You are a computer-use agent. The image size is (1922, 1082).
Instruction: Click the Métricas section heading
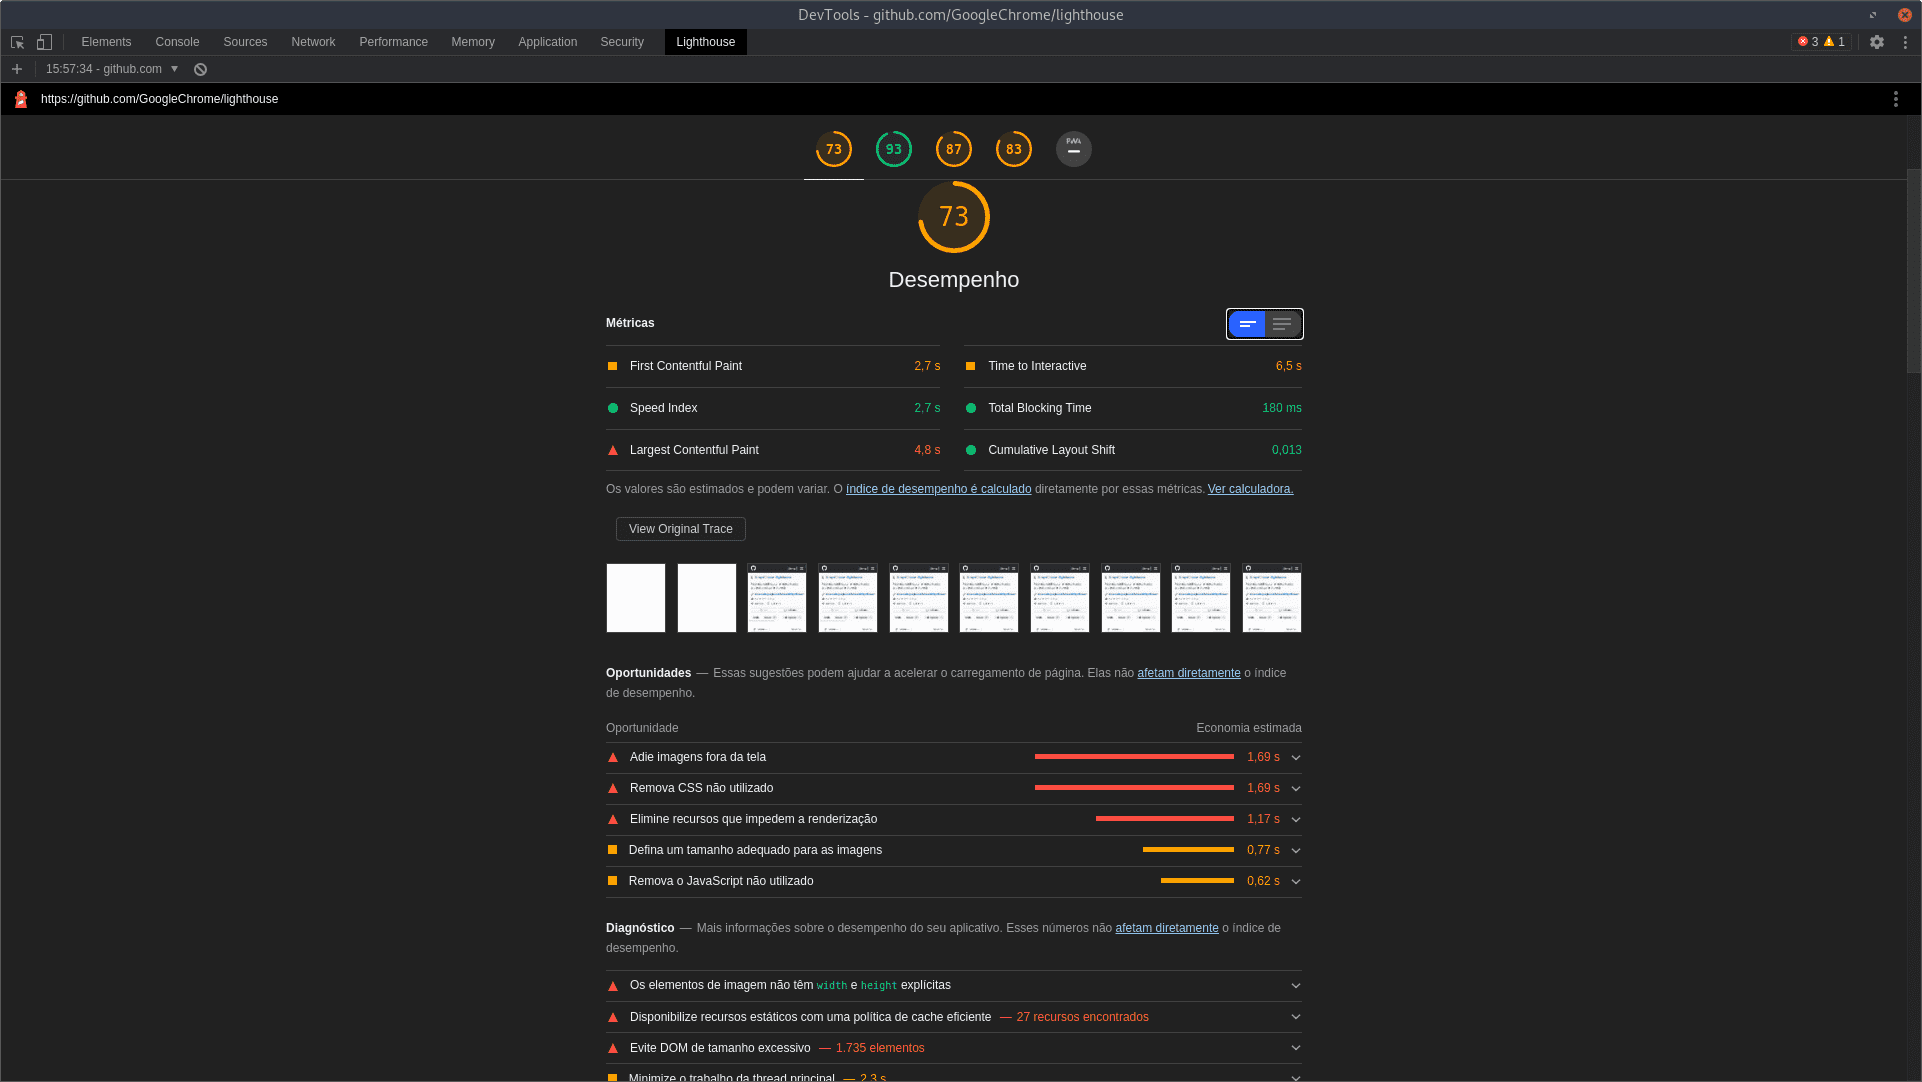click(x=630, y=323)
